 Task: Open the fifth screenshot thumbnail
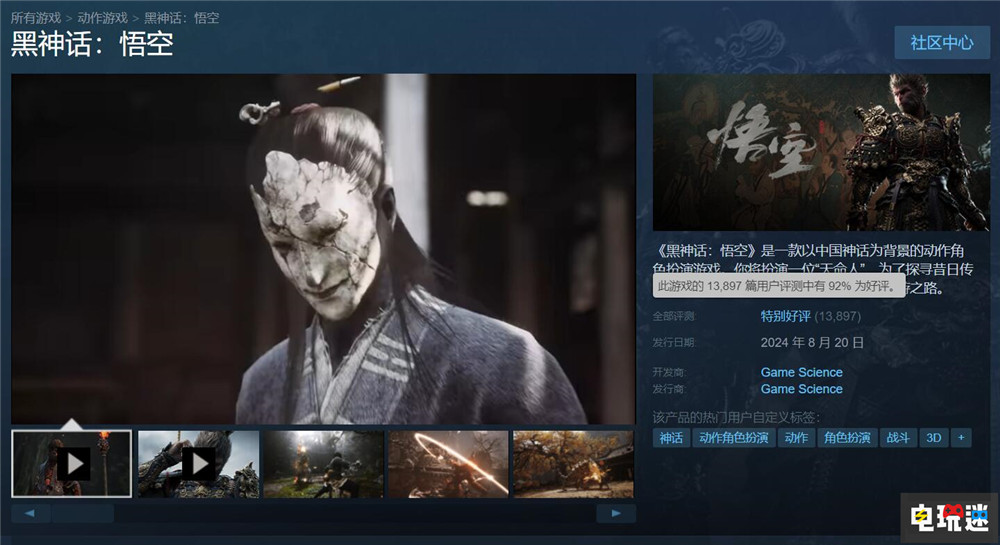coord(572,463)
